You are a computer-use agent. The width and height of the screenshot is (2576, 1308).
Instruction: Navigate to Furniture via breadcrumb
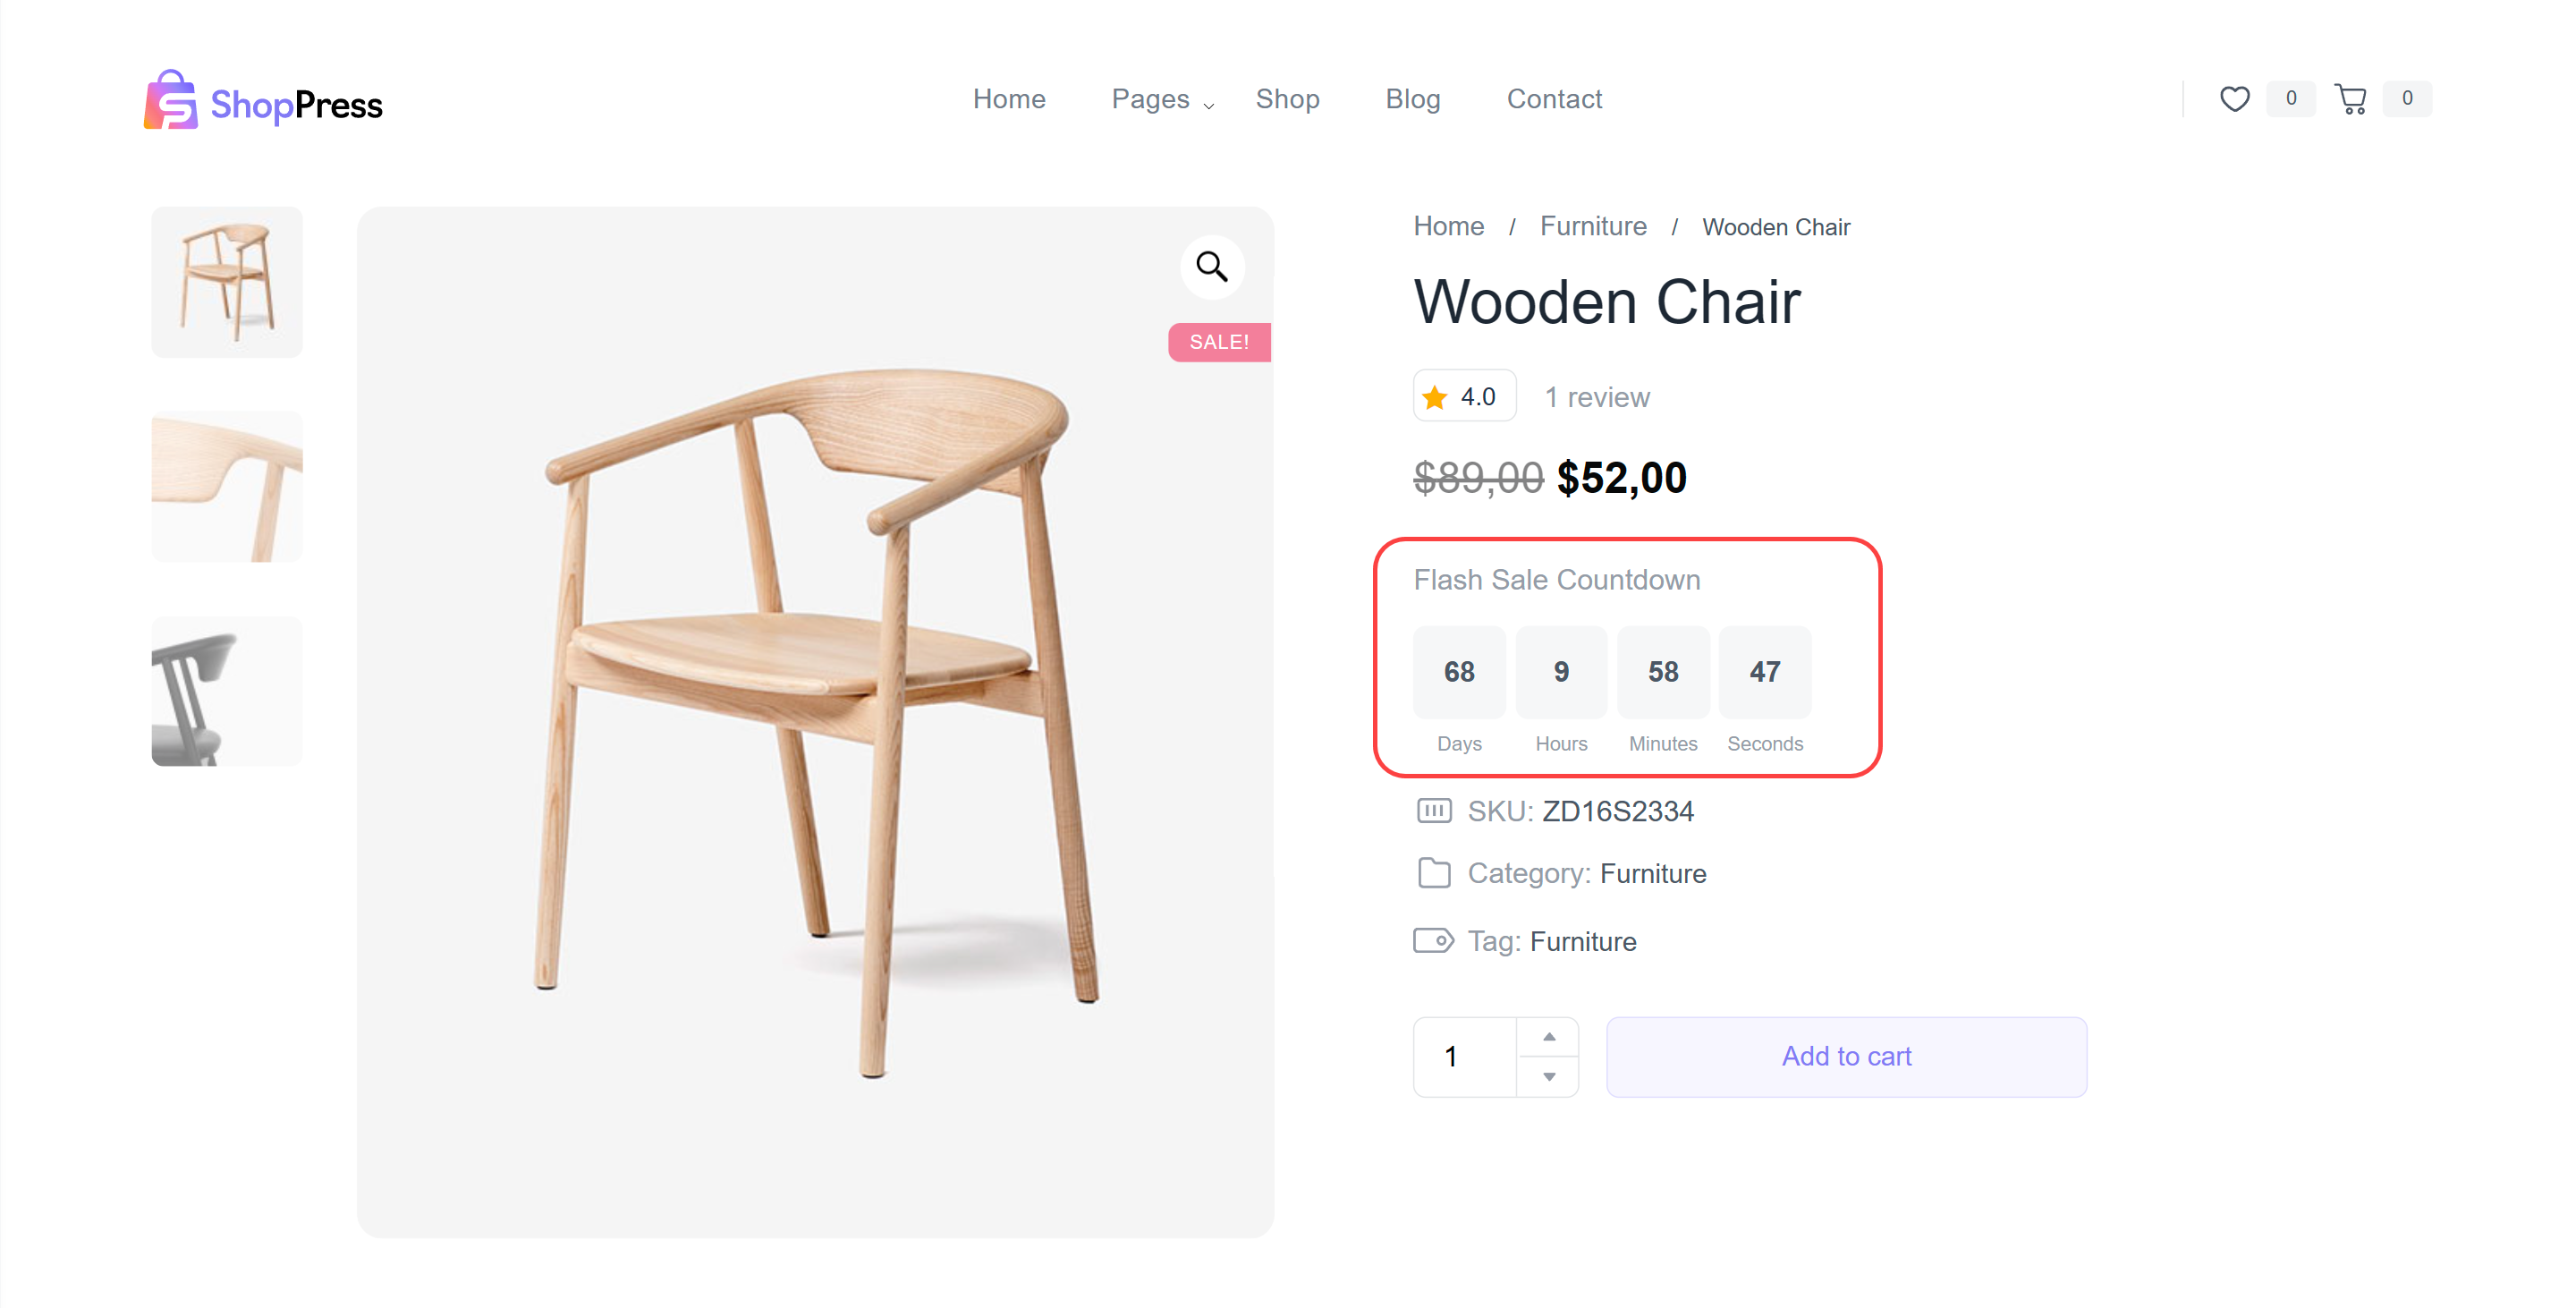[1592, 226]
